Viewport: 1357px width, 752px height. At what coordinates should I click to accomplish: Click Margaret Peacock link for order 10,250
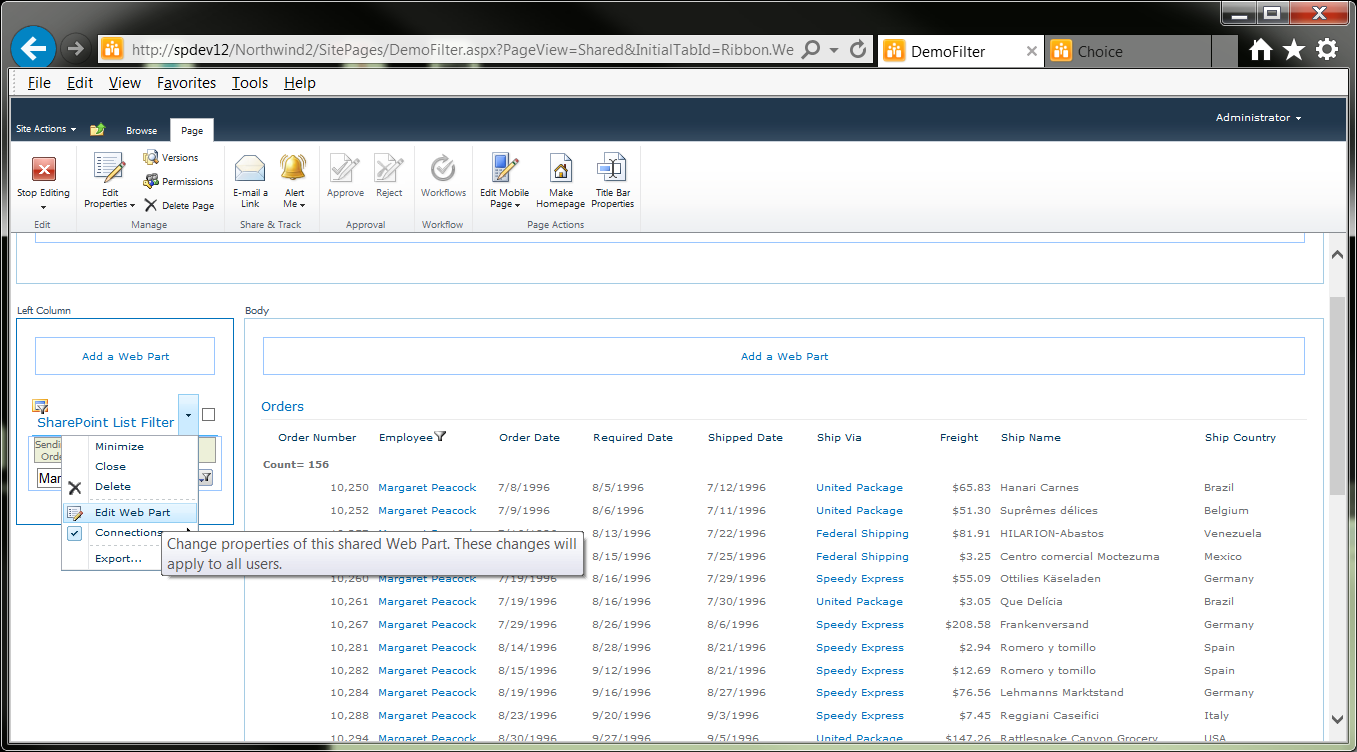[x=427, y=488]
